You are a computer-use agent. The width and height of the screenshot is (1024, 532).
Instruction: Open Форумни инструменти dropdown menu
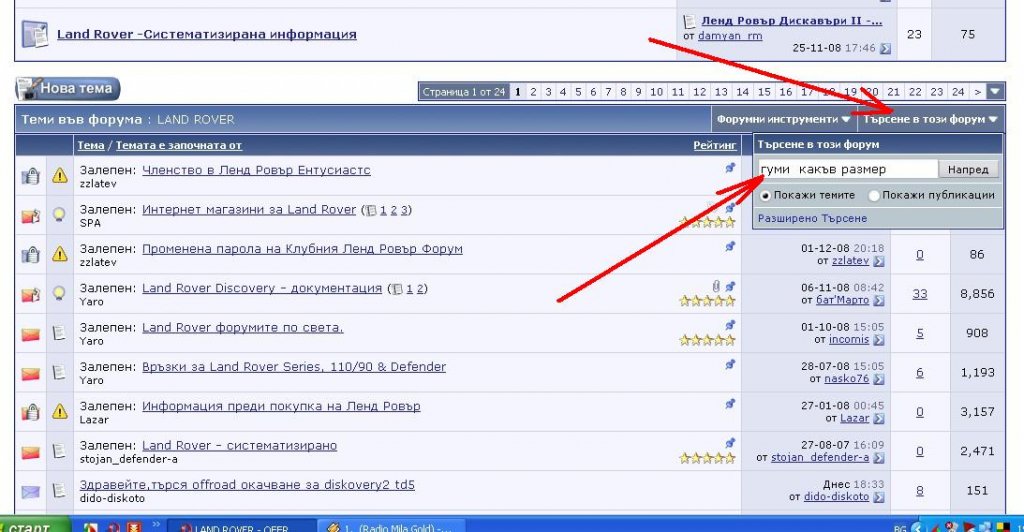[x=783, y=119]
